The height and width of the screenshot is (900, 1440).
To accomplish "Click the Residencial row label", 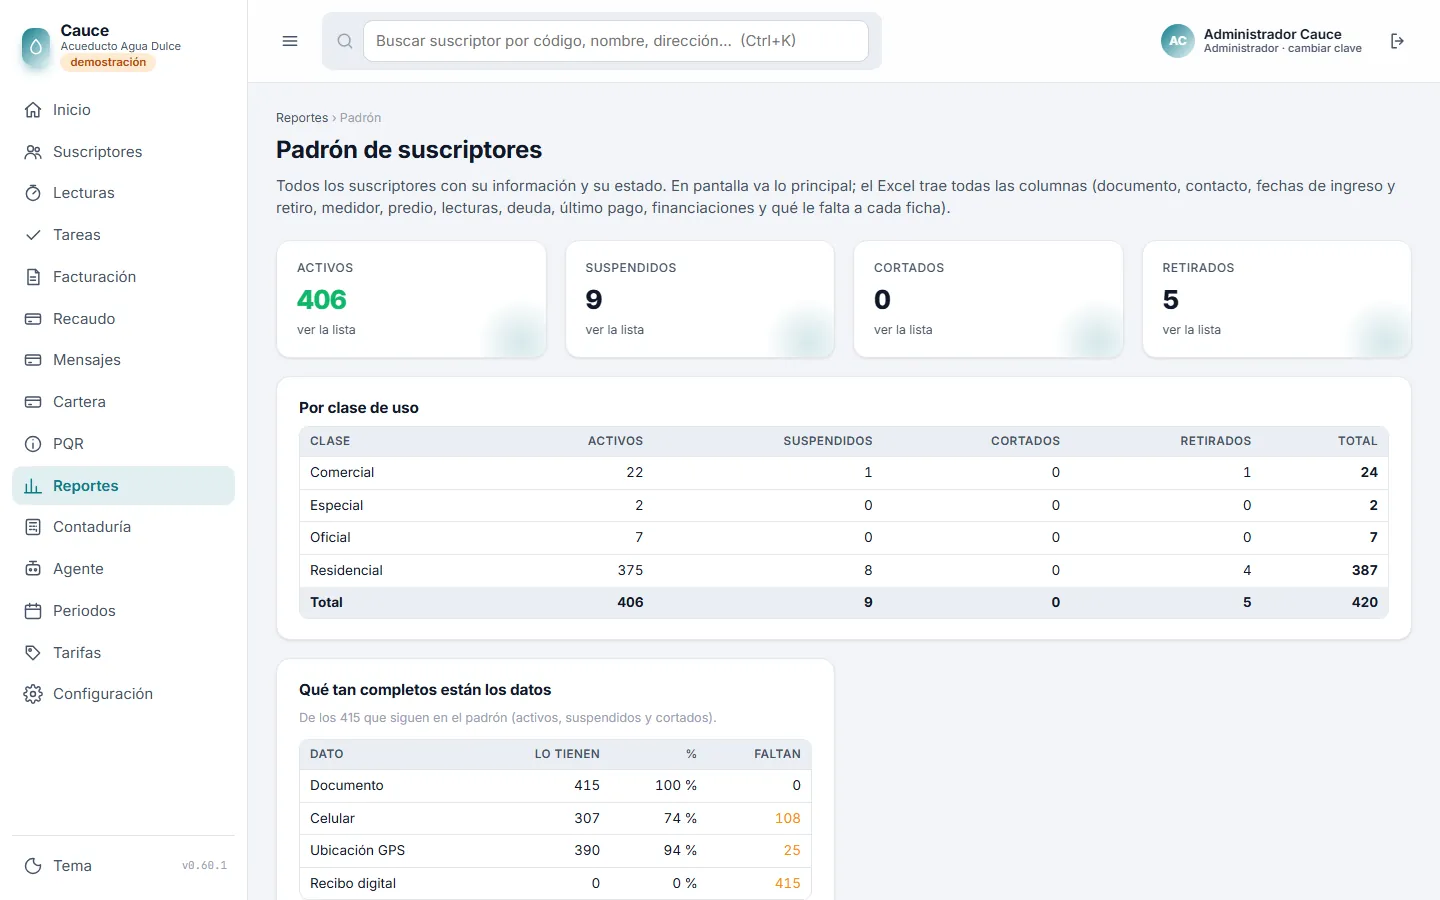I will [346, 570].
